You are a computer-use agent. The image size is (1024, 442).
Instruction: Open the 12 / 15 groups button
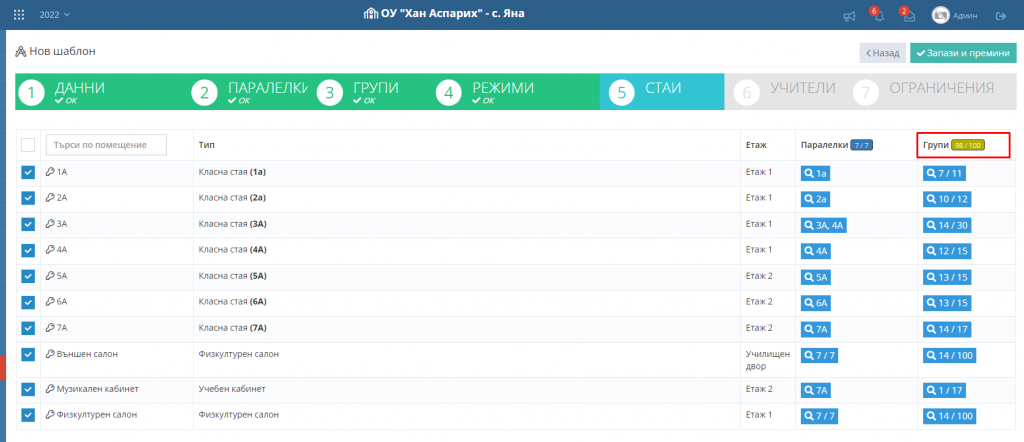pos(946,252)
